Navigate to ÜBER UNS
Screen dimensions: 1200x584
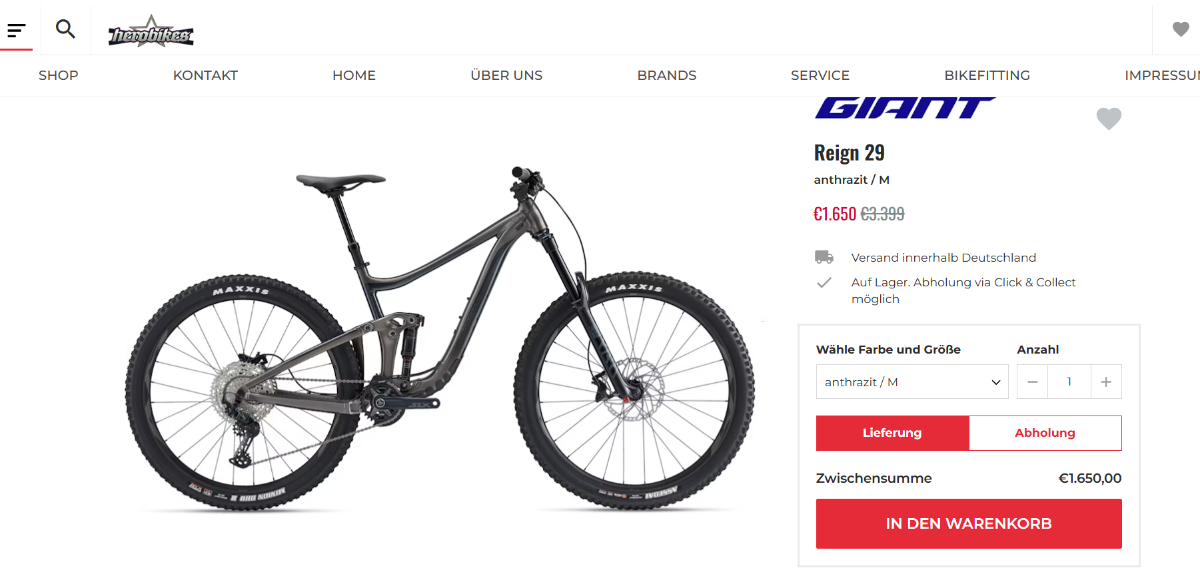(x=507, y=75)
